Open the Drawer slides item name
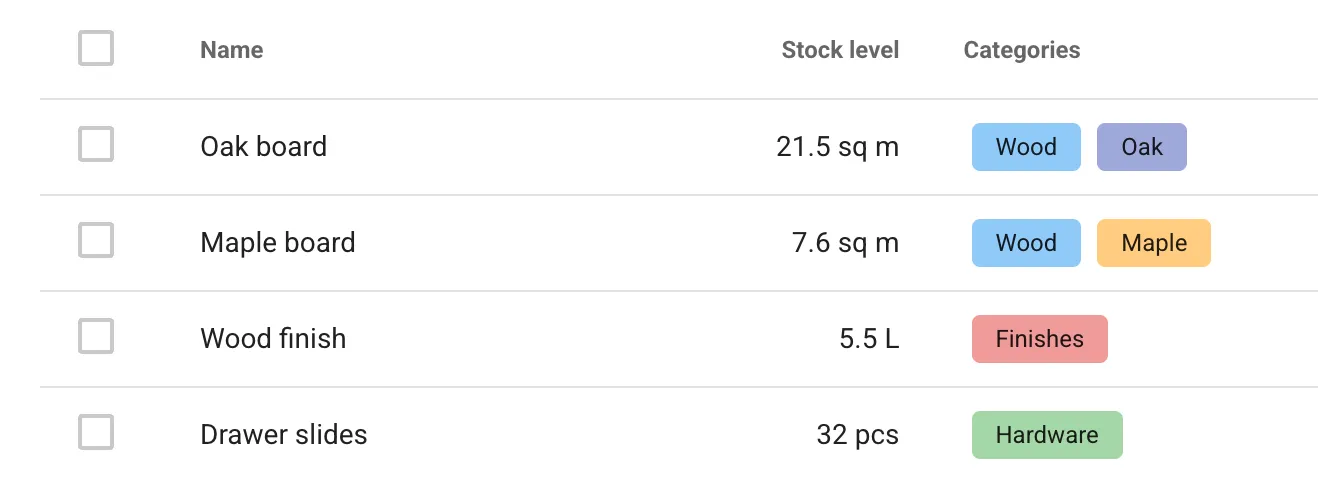Viewport: 1318px width, 482px height. 284,435
